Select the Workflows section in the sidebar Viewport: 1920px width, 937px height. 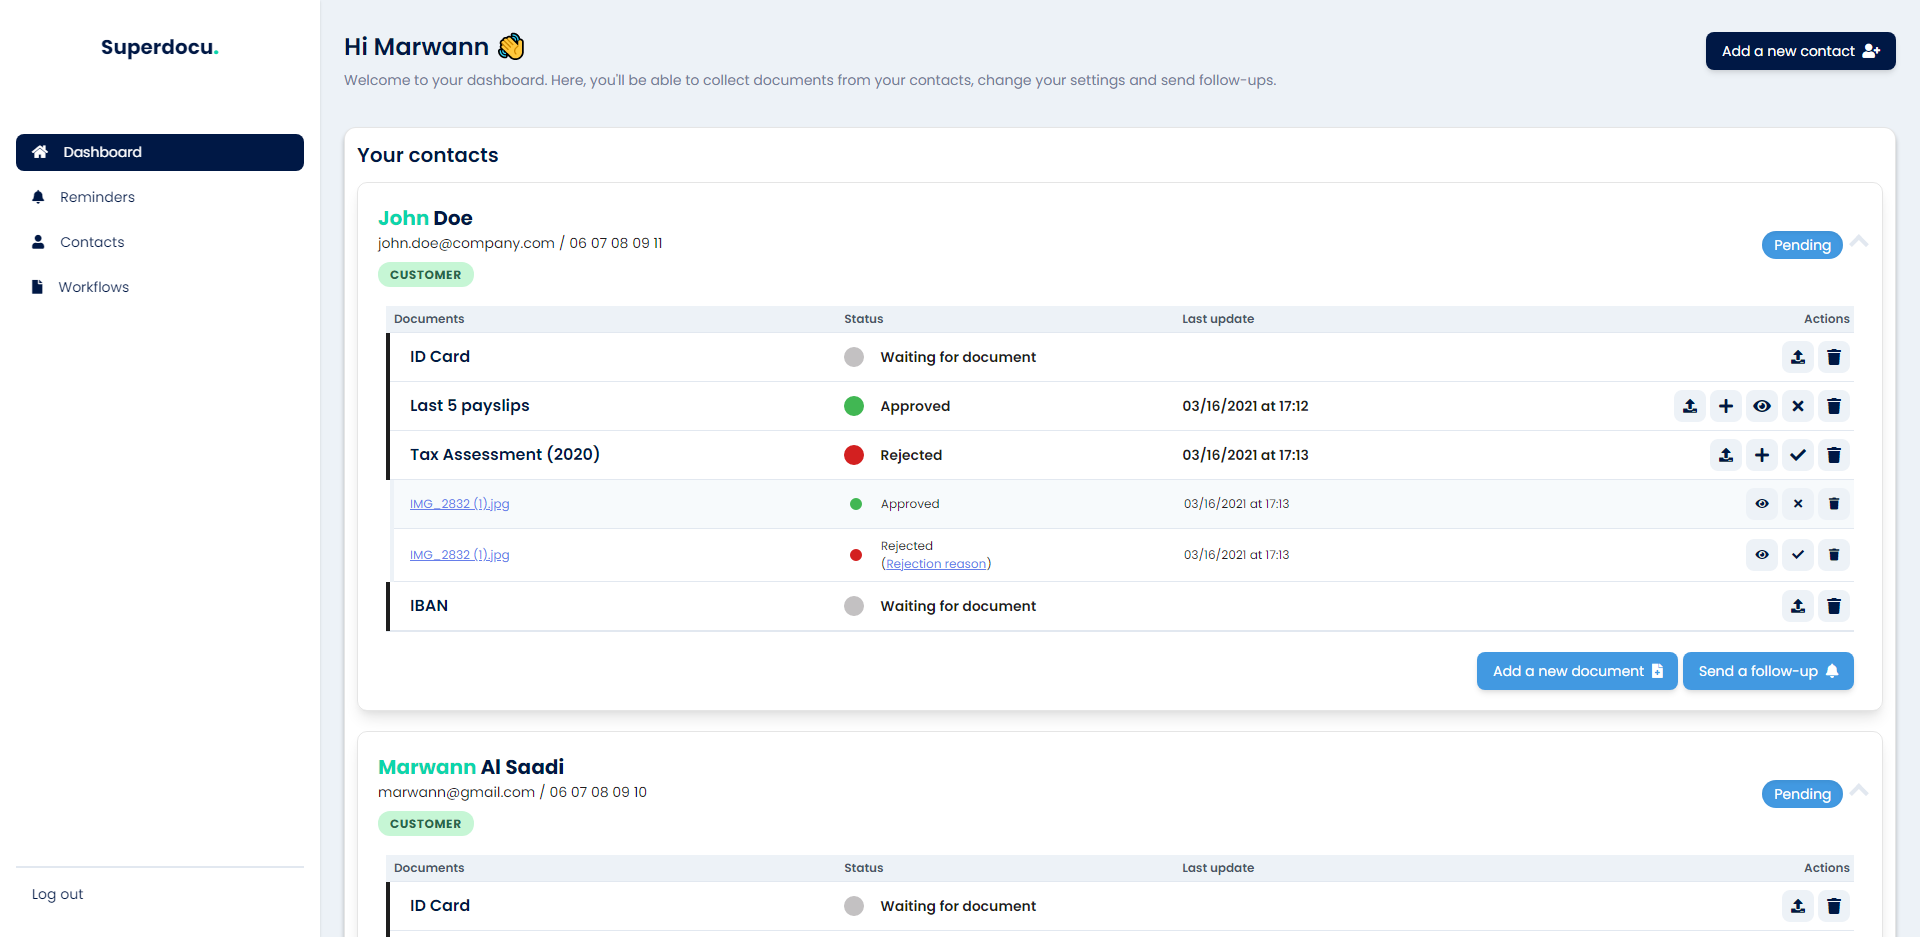click(94, 287)
